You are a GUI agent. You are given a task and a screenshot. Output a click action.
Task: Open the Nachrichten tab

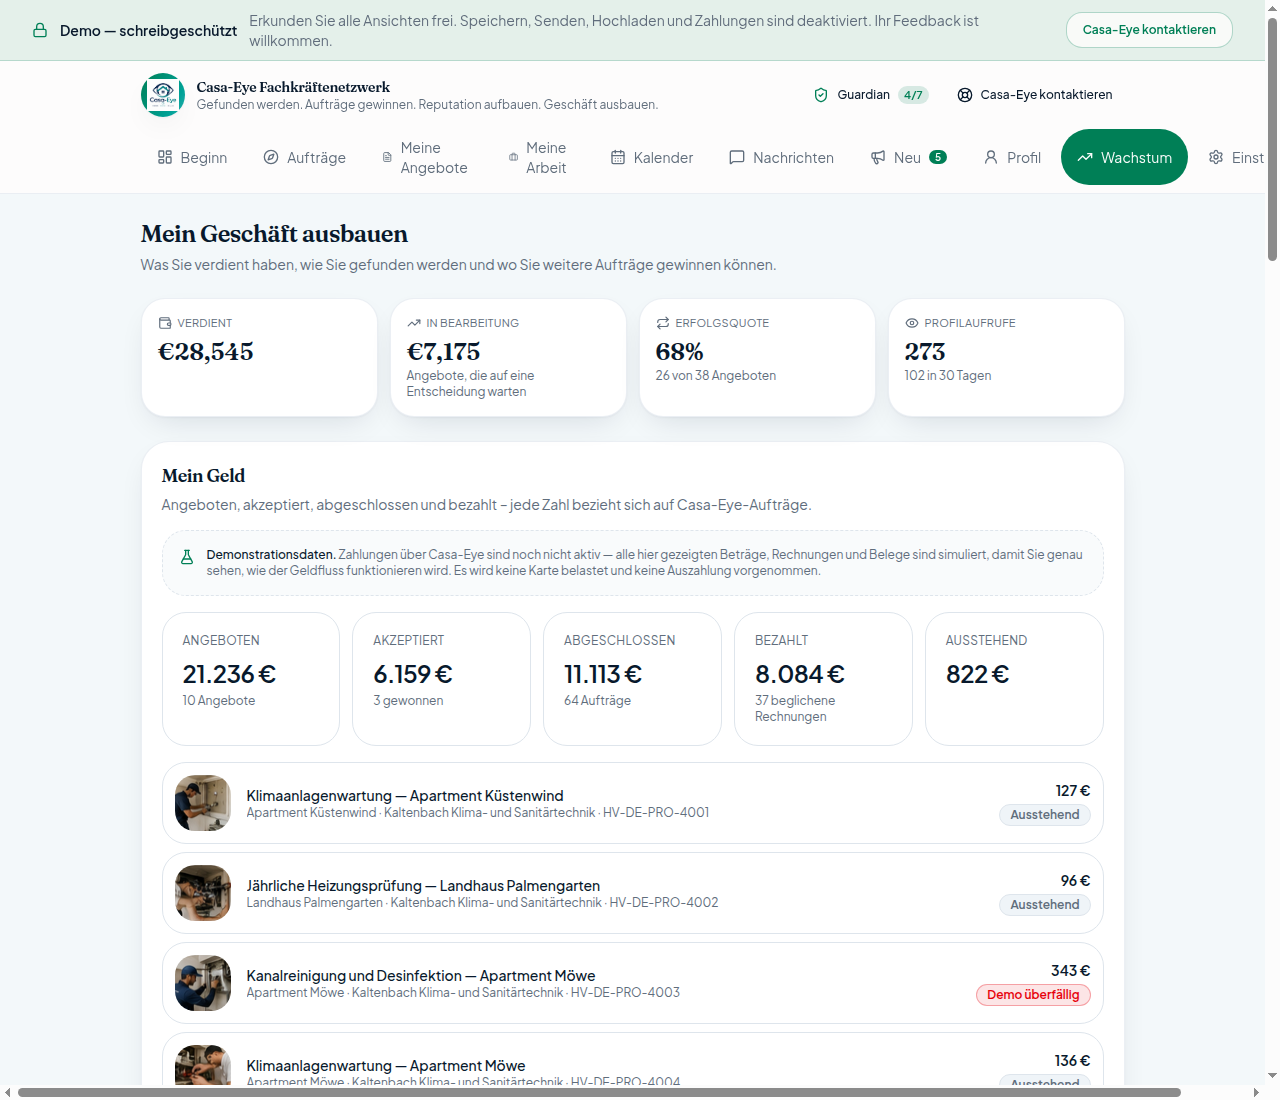click(x=782, y=157)
